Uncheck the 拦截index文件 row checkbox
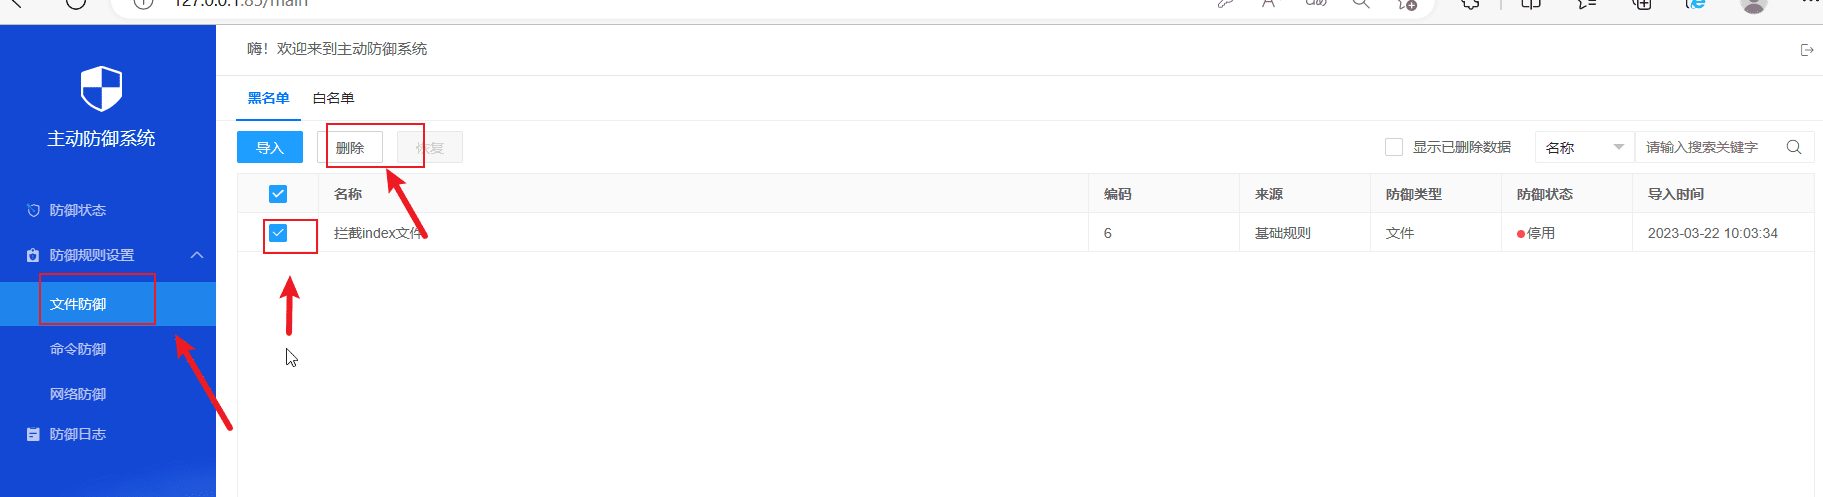The height and width of the screenshot is (497, 1823). point(278,233)
